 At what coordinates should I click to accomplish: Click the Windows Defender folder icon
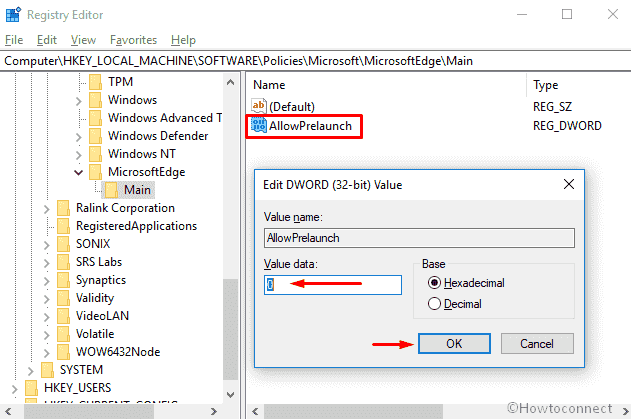(x=95, y=136)
